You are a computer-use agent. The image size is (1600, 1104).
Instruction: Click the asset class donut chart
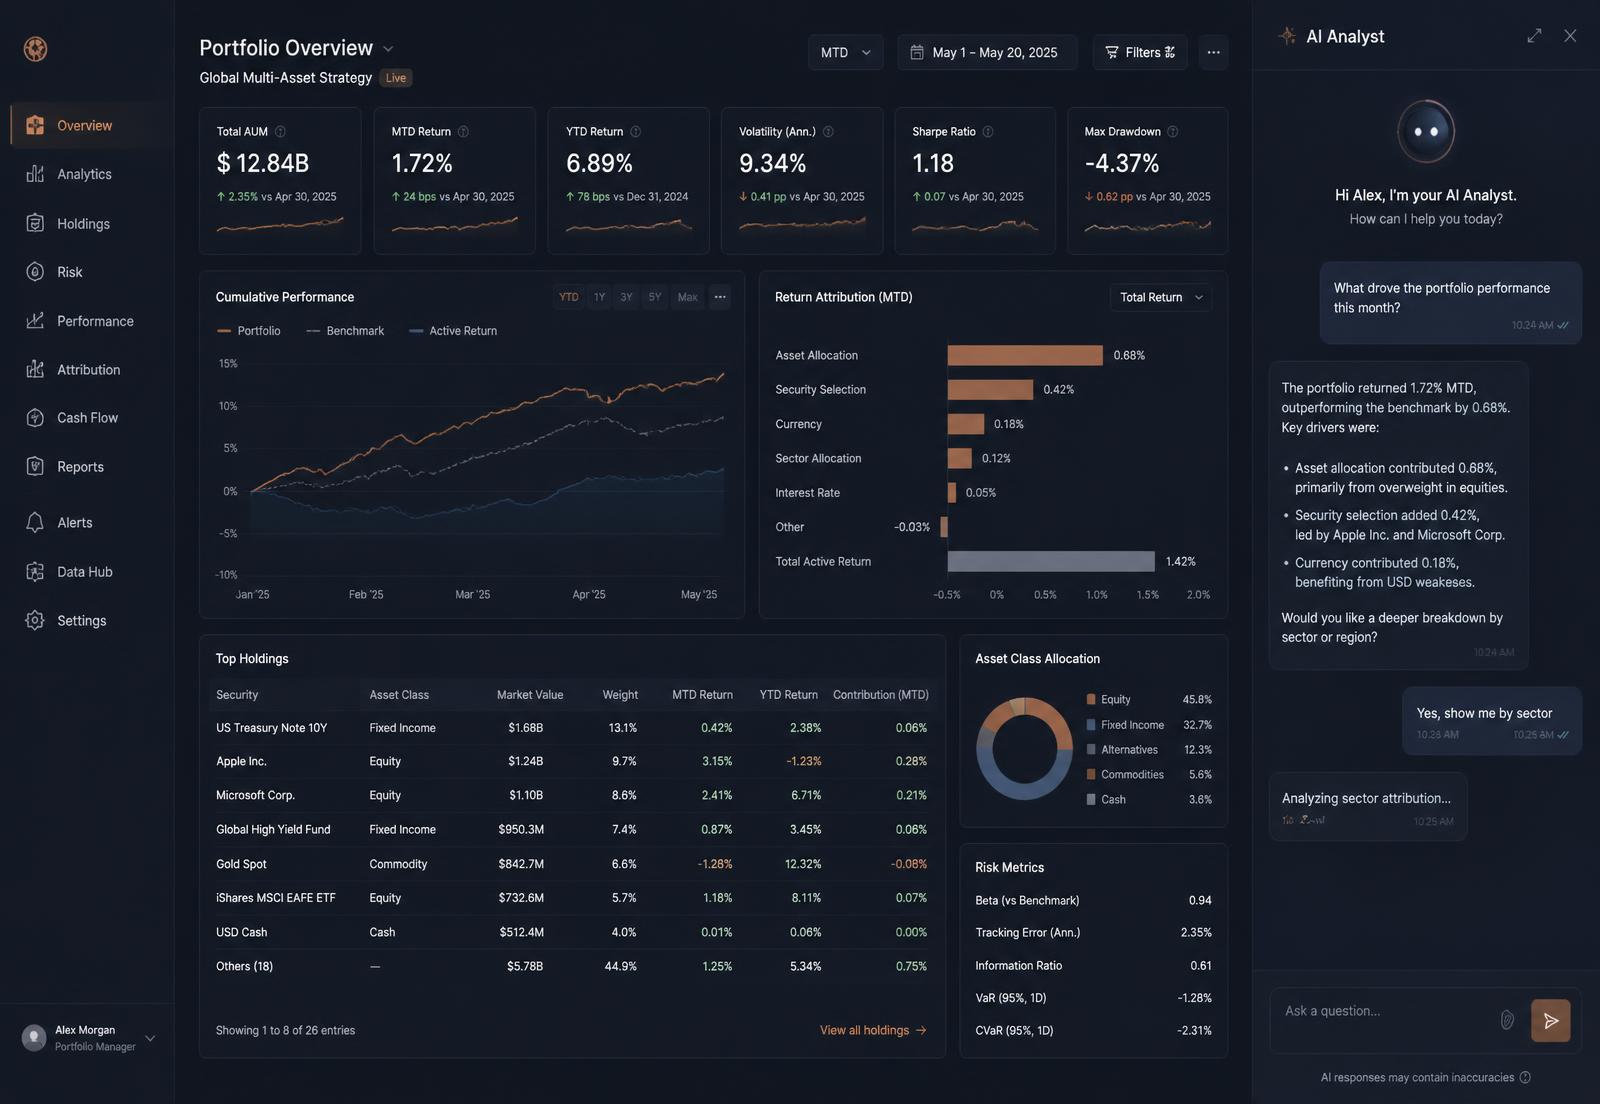click(x=1024, y=748)
